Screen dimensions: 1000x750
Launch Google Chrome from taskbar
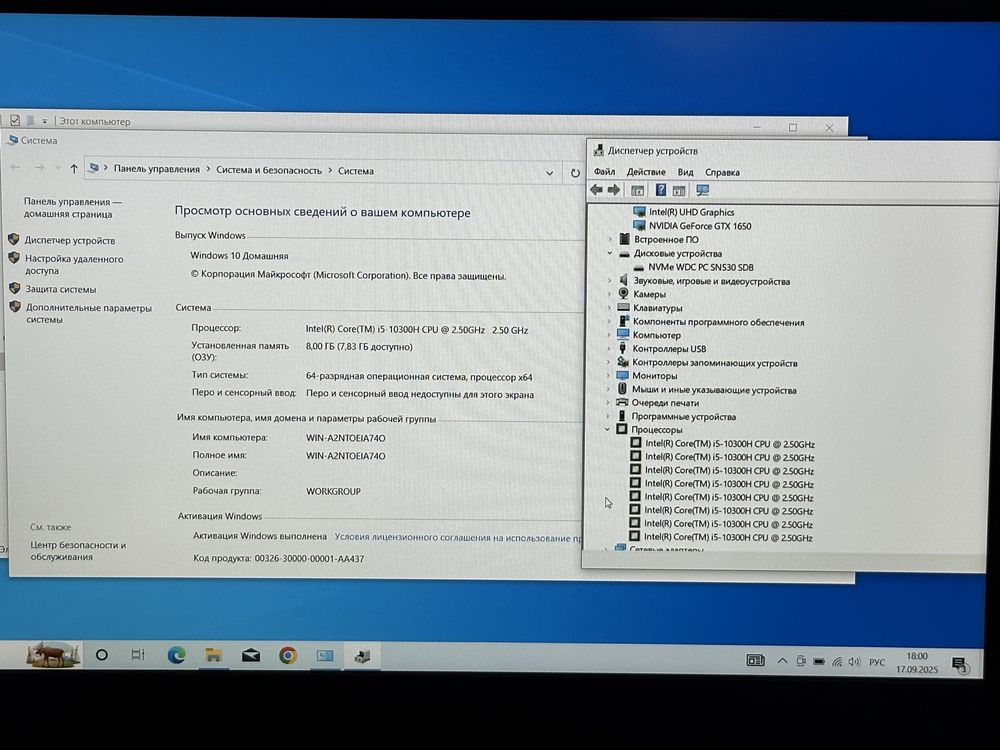click(x=288, y=656)
